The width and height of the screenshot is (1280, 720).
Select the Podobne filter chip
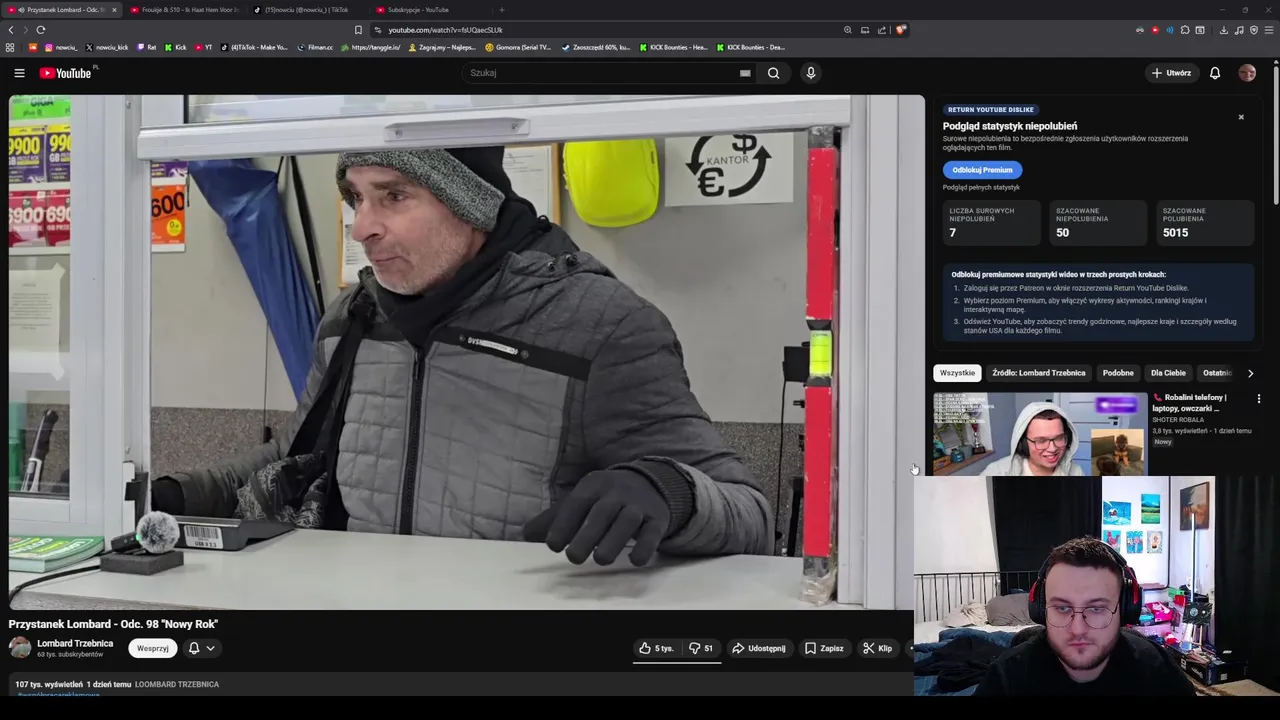pos(1118,373)
